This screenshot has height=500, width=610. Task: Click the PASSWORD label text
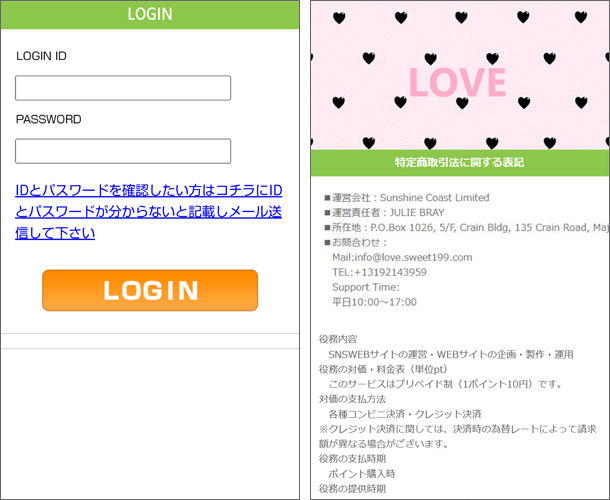click(x=48, y=119)
